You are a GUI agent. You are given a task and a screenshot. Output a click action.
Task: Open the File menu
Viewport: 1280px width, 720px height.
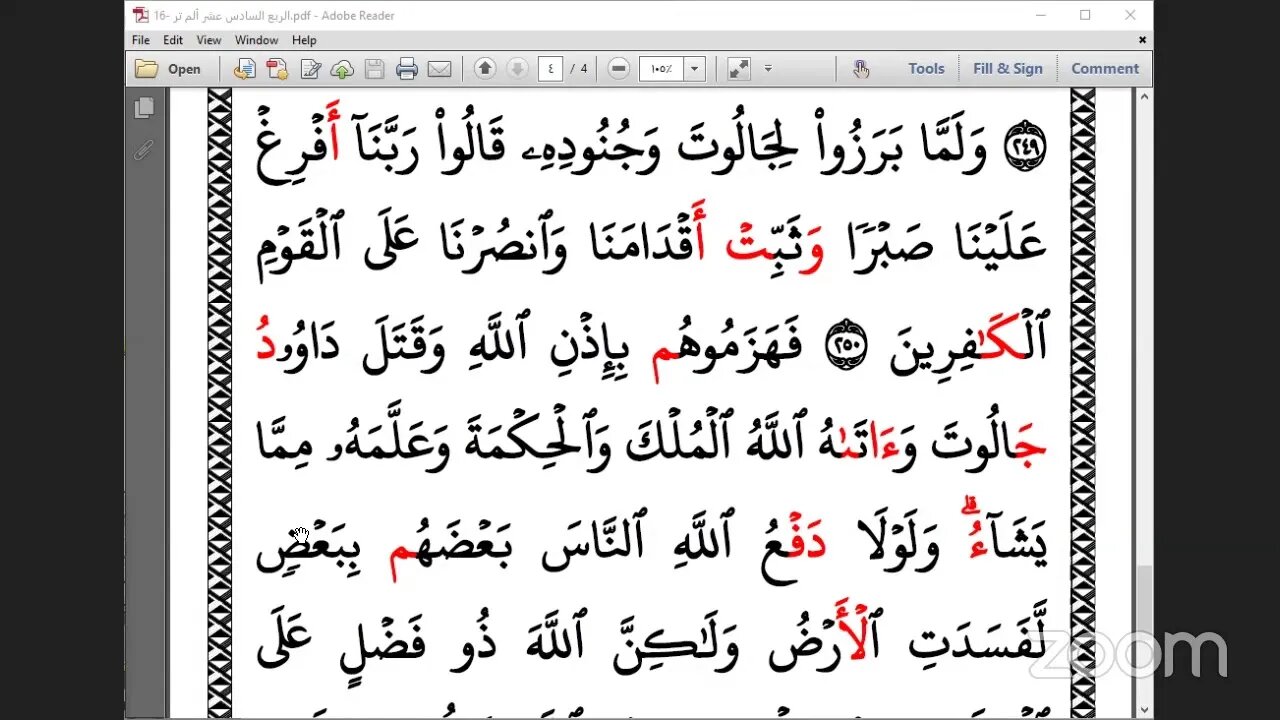141,40
